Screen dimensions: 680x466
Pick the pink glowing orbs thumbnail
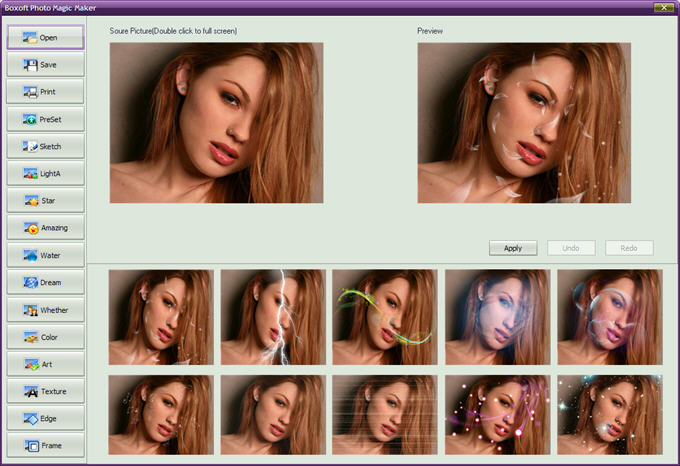point(498,415)
